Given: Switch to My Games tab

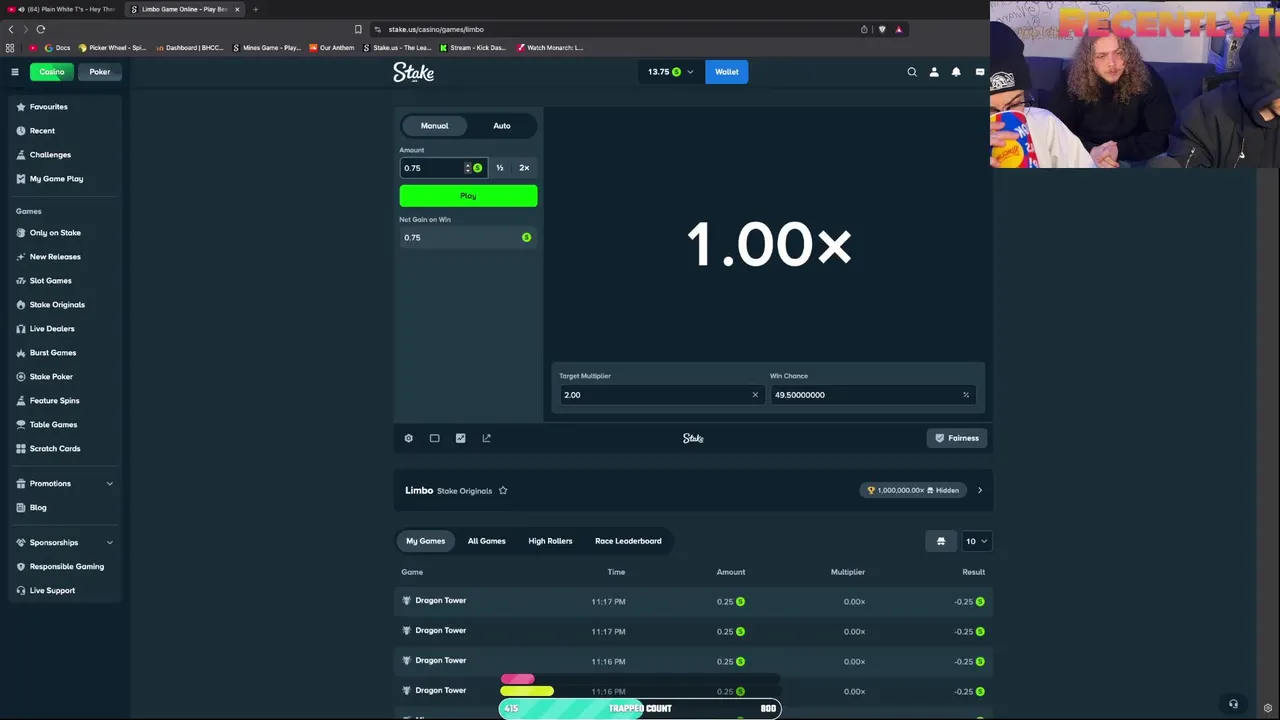Looking at the screenshot, I should pyautogui.click(x=425, y=541).
